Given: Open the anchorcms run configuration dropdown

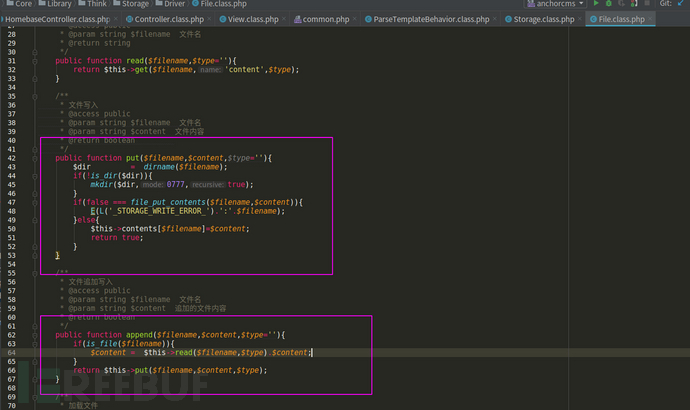Looking at the screenshot, I should [x=555, y=4].
